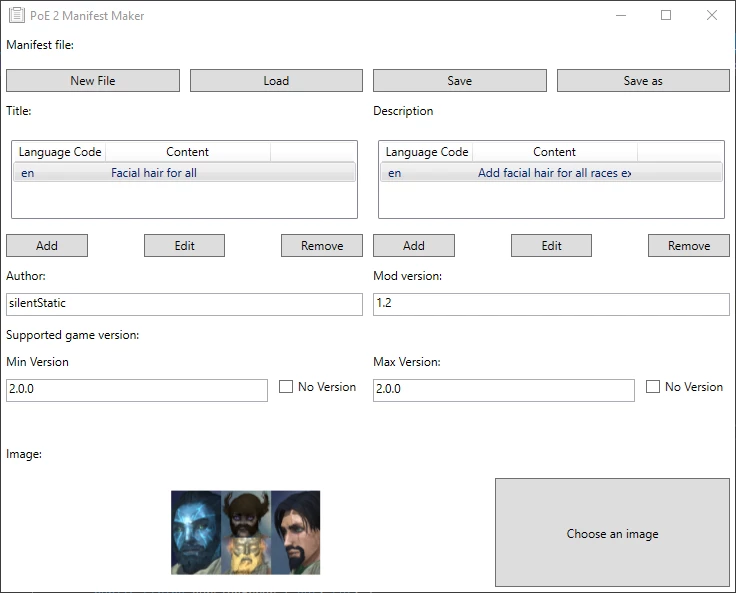Close the Manifest Maker window
The height and width of the screenshot is (593, 736).
[x=712, y=15]
